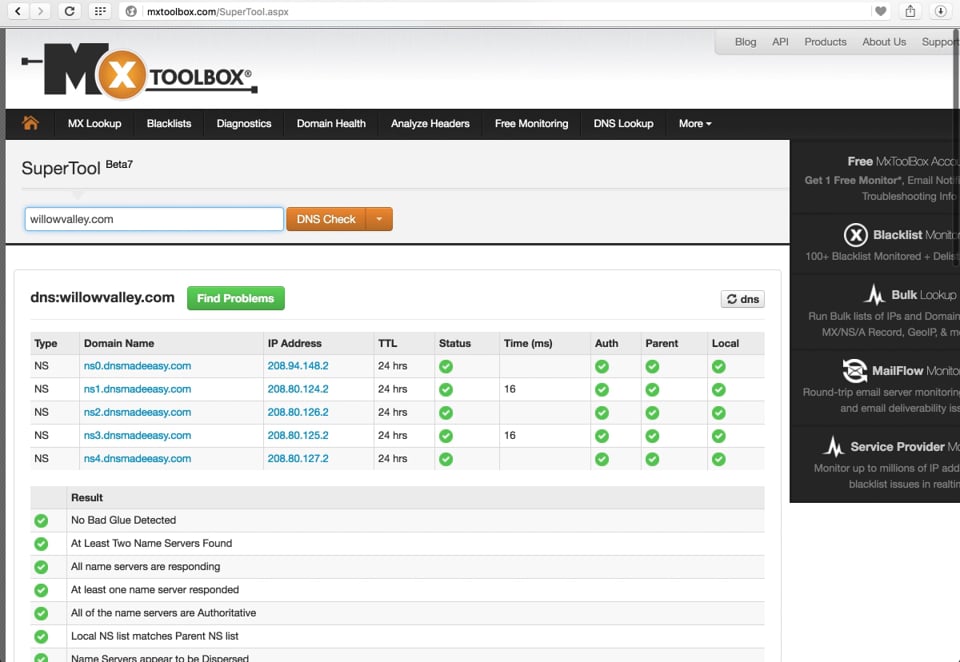Click the Blacklist Monitoring X icon
Image resolution: width=960 pixels, height=662 pixels.
point(855,235)
